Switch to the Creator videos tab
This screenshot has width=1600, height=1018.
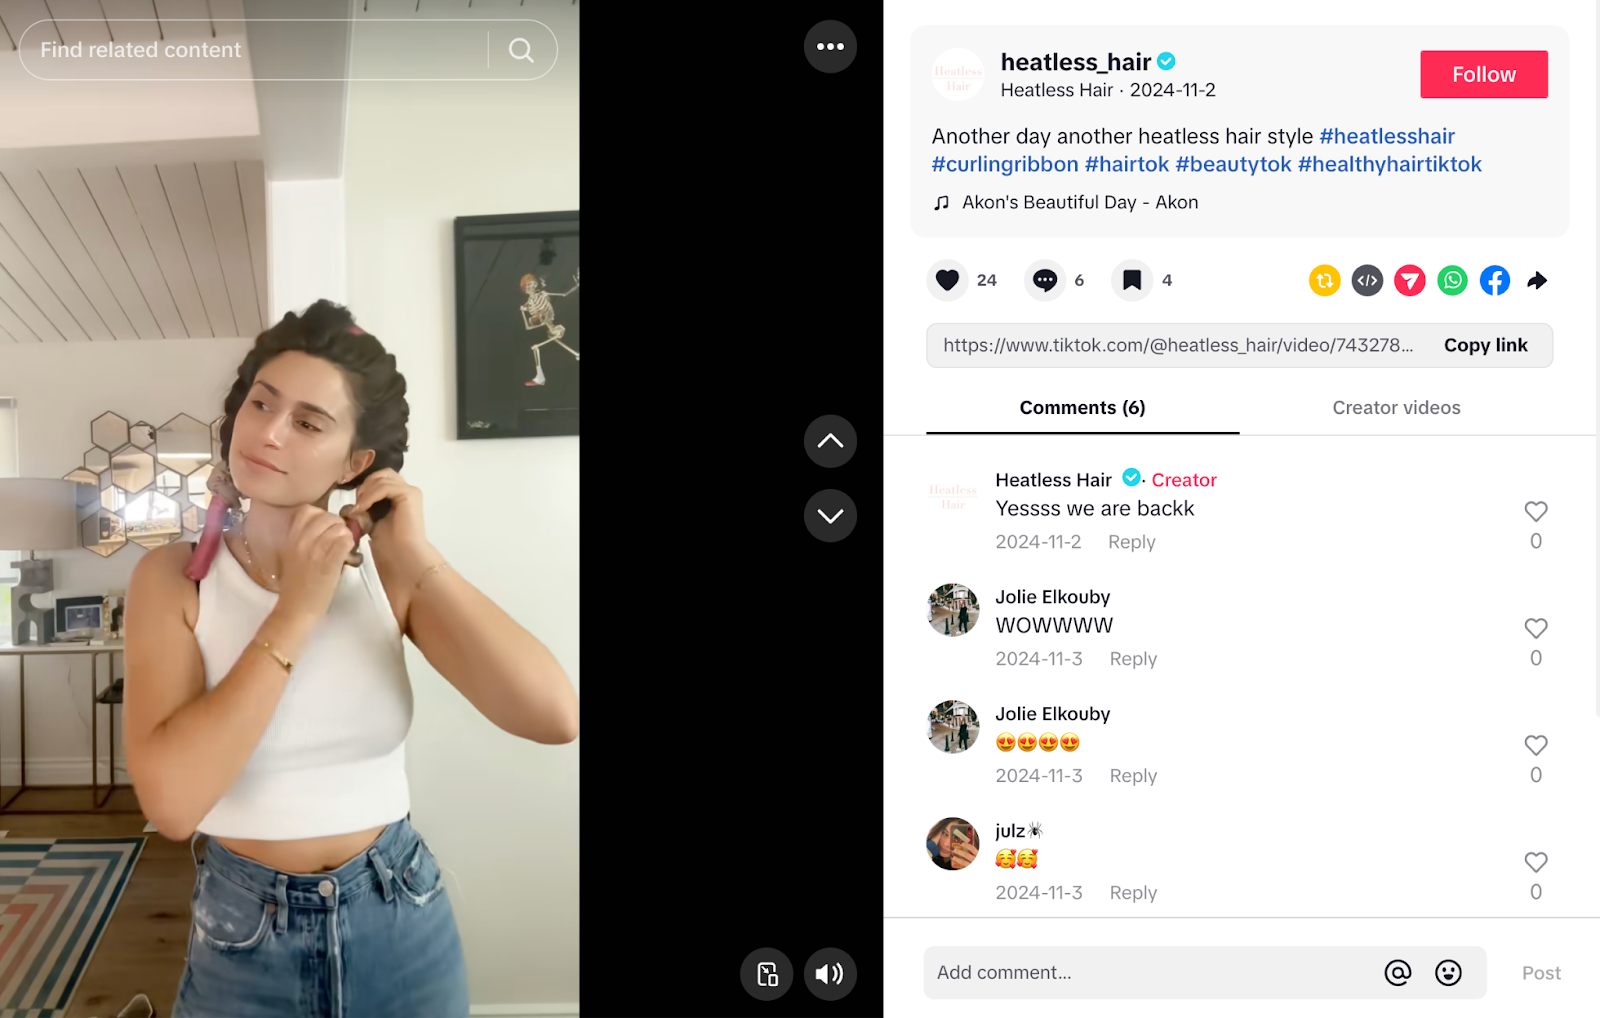[x=1396, y=408]
